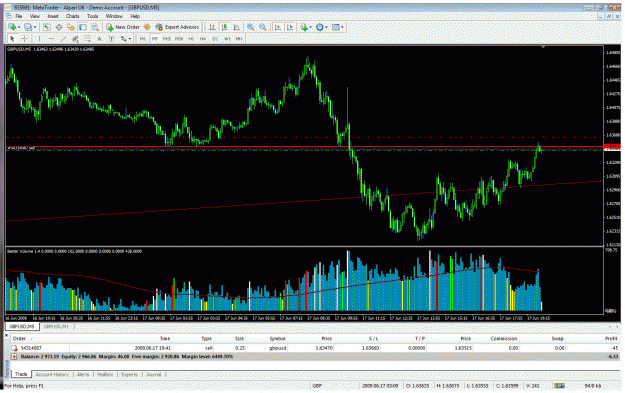Select the Cursor arrow tool
Image resolution: width=625 pixels, height=393 pixels.
12,39
